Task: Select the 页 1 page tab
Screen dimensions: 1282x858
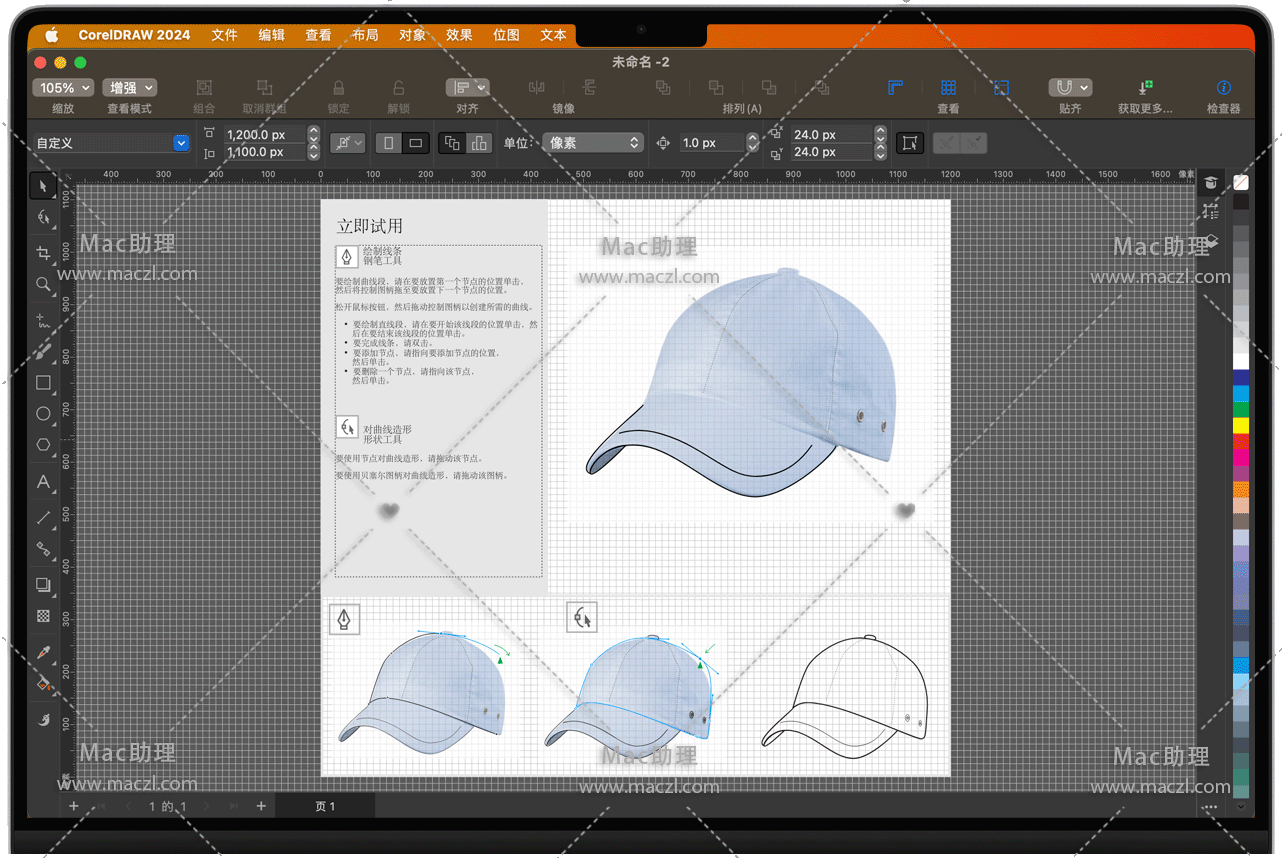Action: (325, 806)
